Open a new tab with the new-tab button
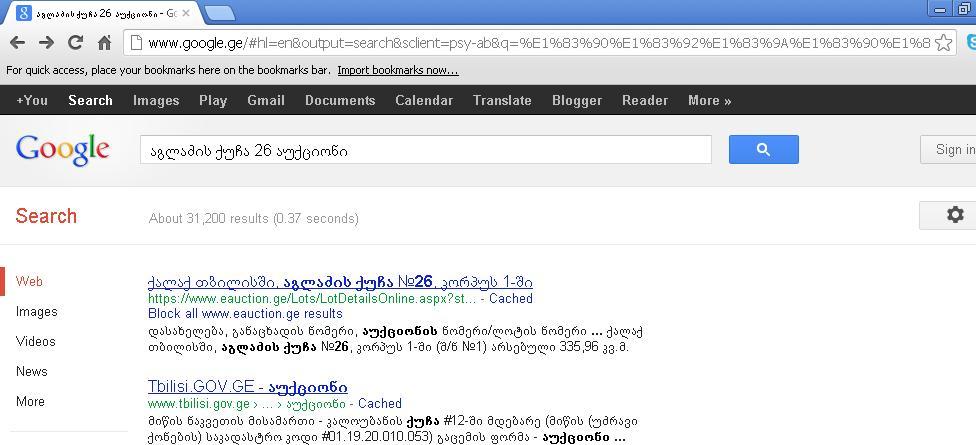976x445 pixels. click(220, 13)
